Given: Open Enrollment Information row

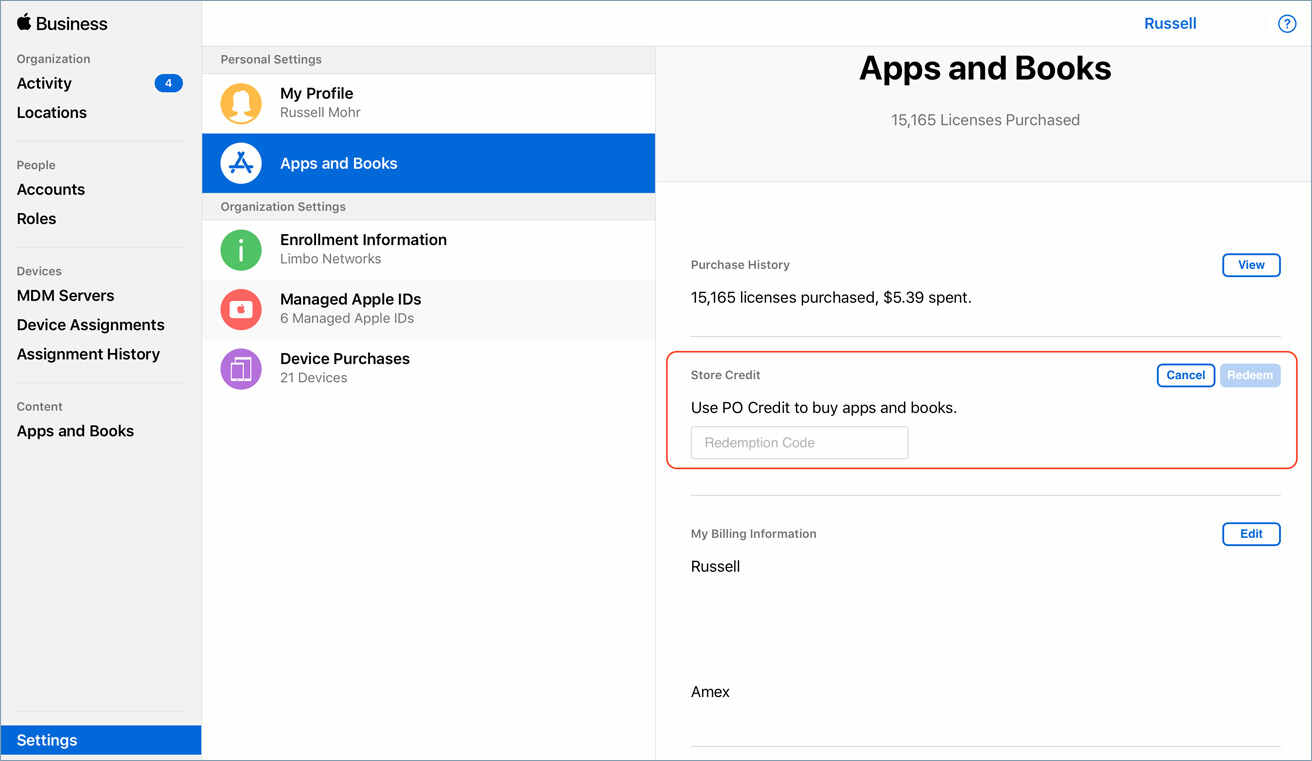Looking at the screenshot, I should [x=428, y=249].
